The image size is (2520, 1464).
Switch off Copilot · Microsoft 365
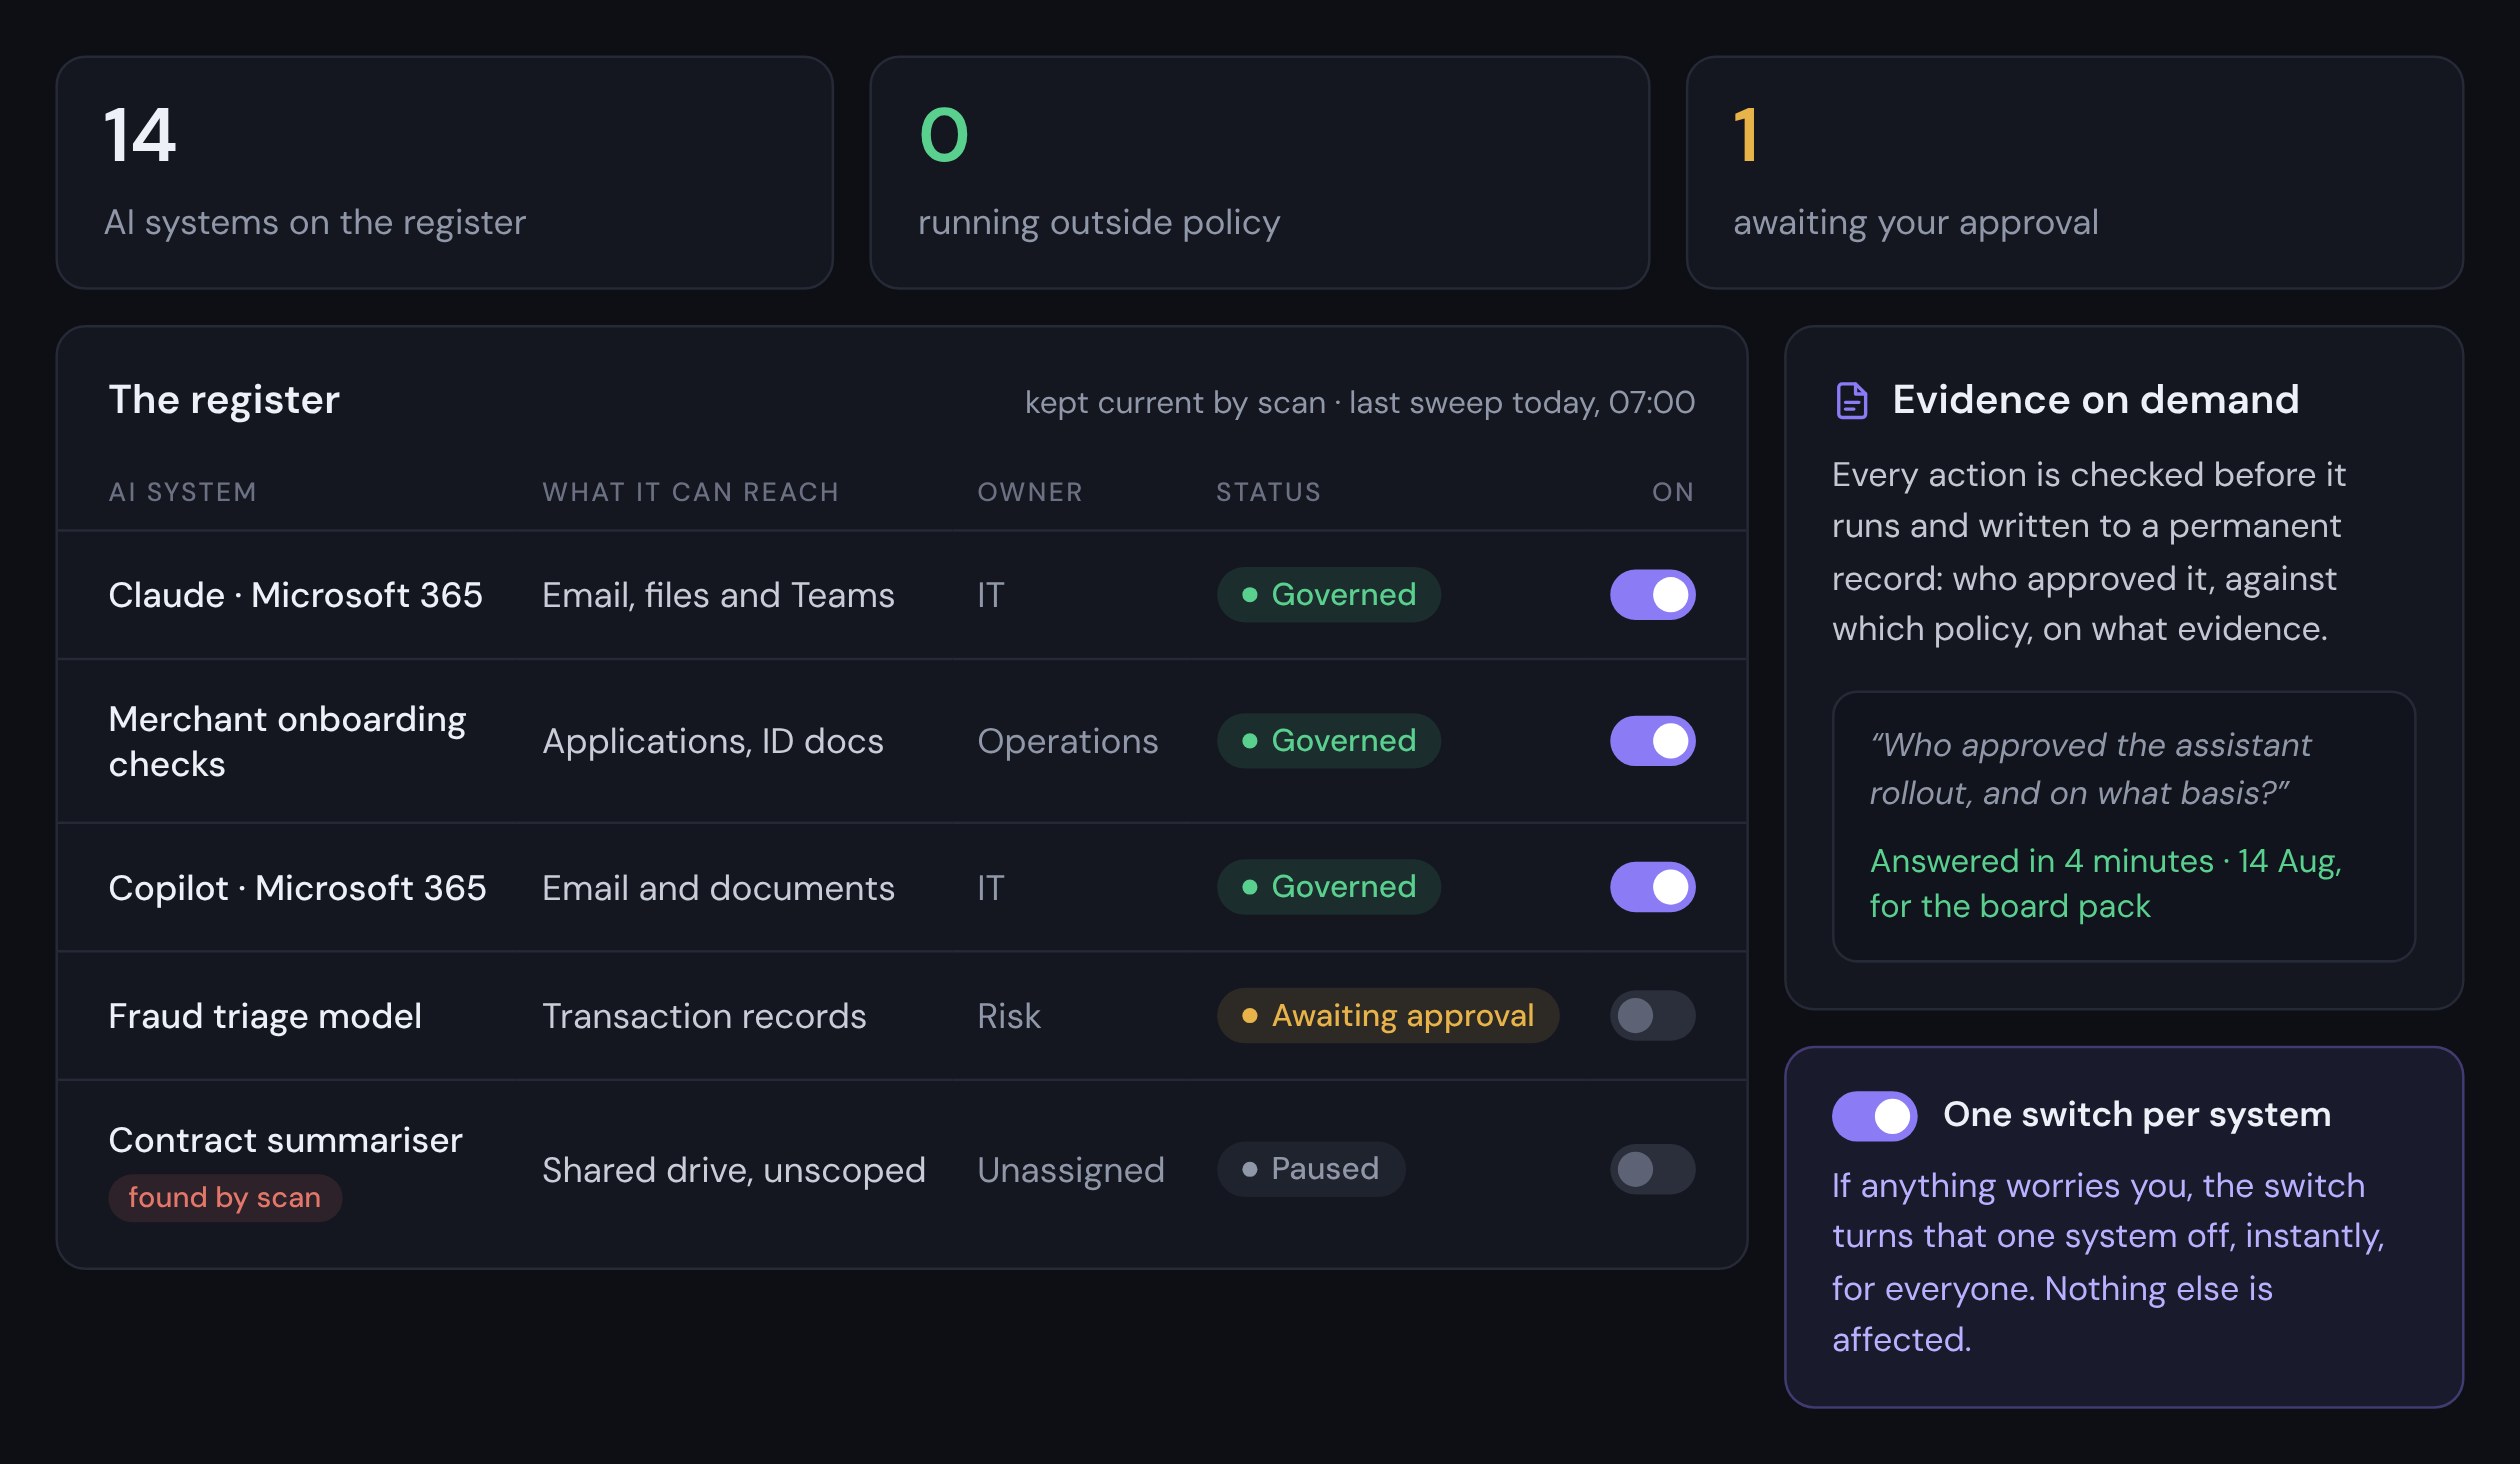[x=1652, y=887]
